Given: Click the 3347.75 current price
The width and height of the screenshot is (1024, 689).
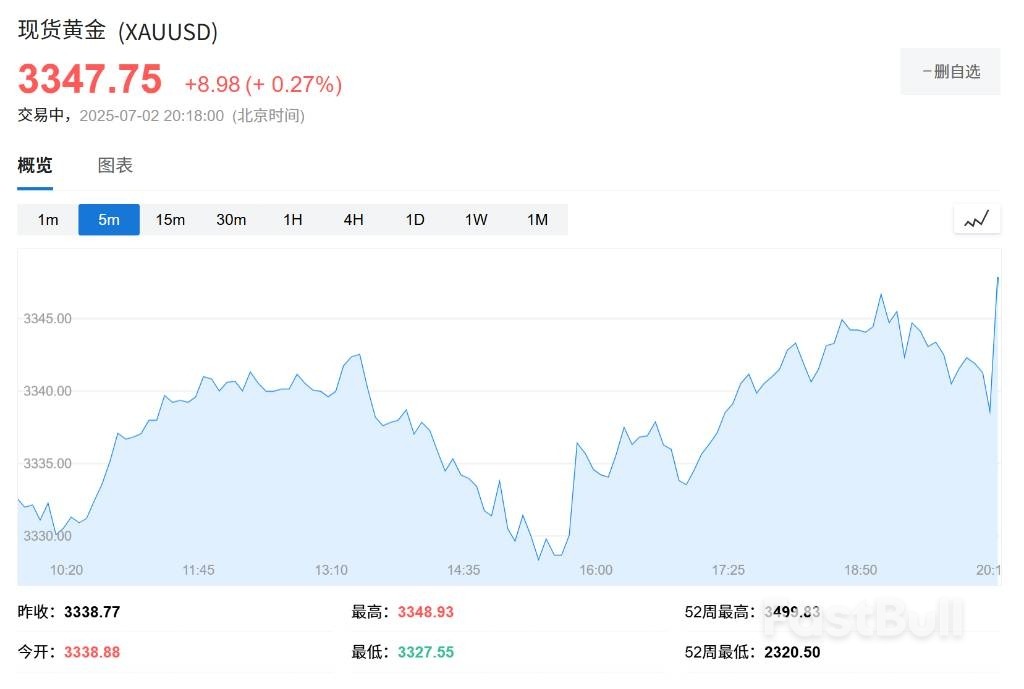Looking at the screenshot, I should [90, 78].
